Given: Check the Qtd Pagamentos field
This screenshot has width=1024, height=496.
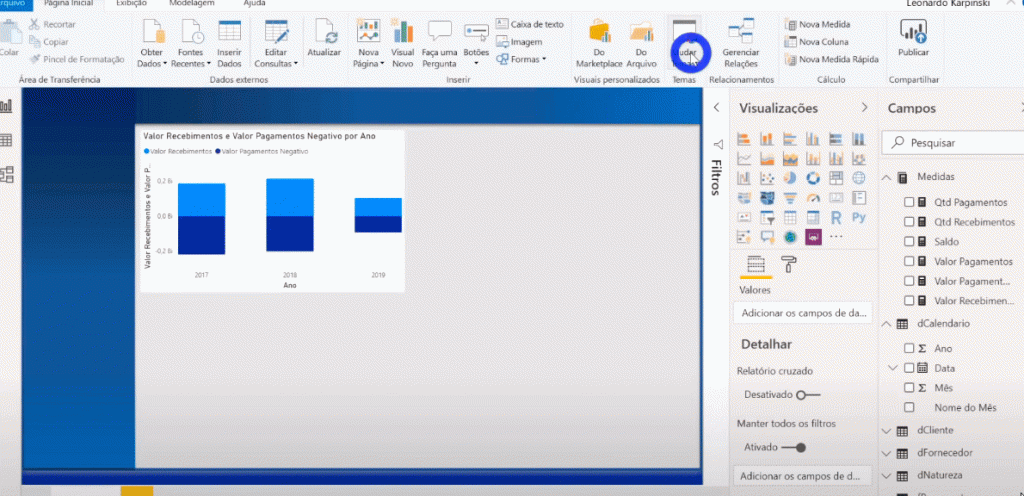Looking at the screenshot, I should point(908,202).
